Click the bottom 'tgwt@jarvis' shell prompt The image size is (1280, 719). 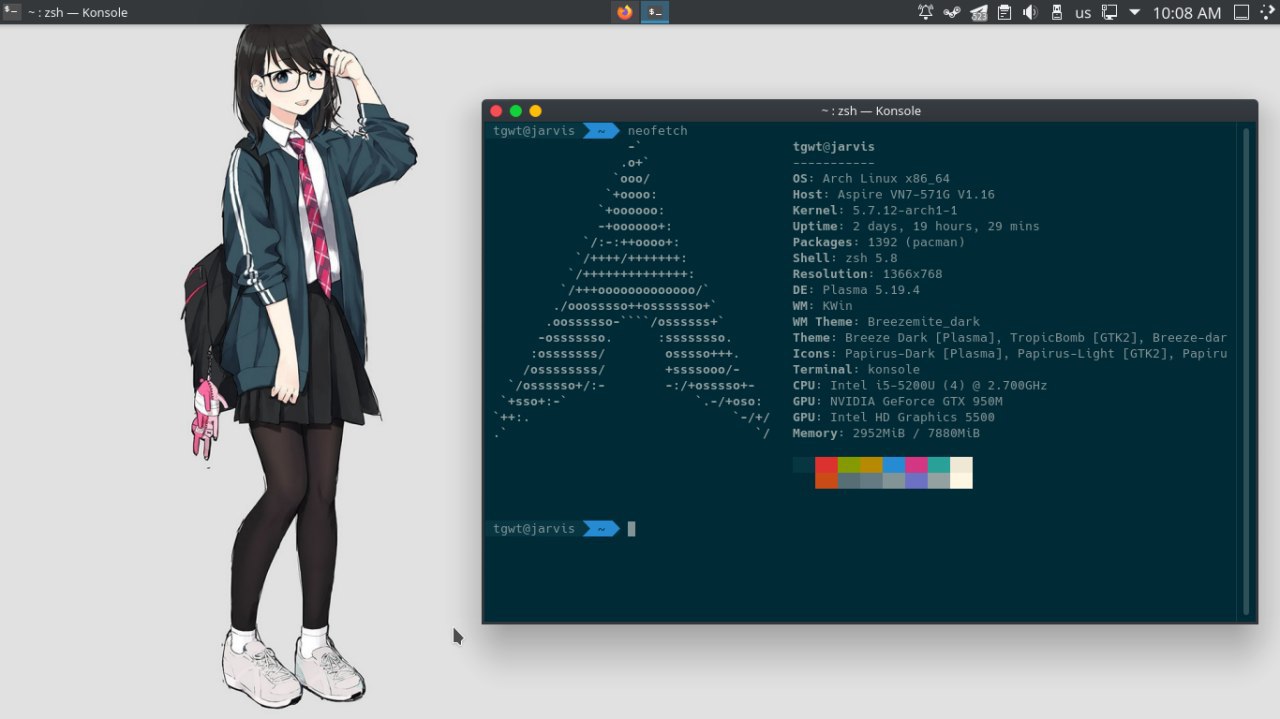tap(534, 529)
